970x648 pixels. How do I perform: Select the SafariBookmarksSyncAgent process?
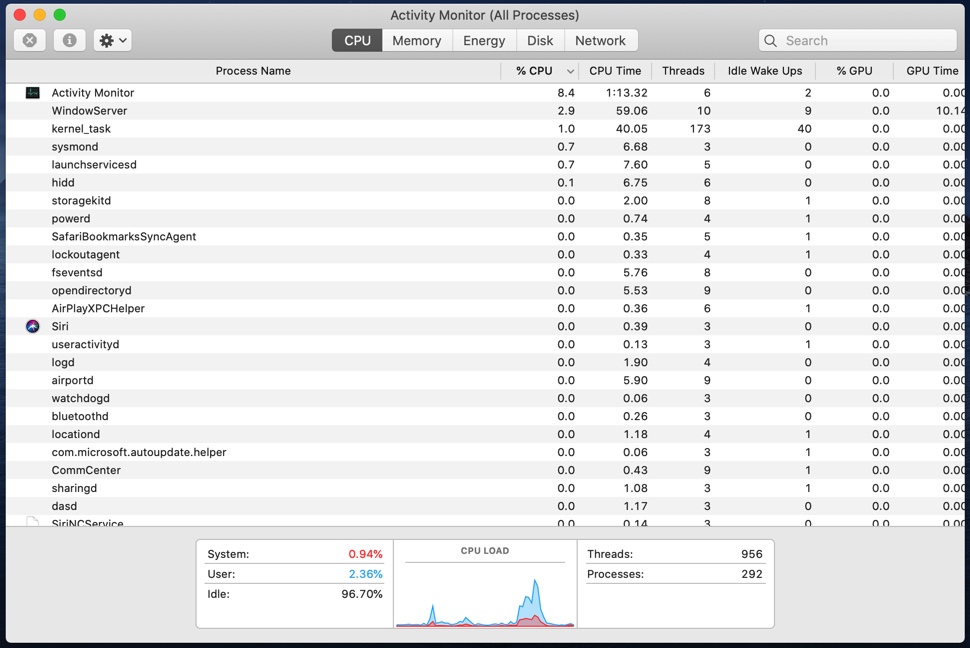click(x=485, y=236)
